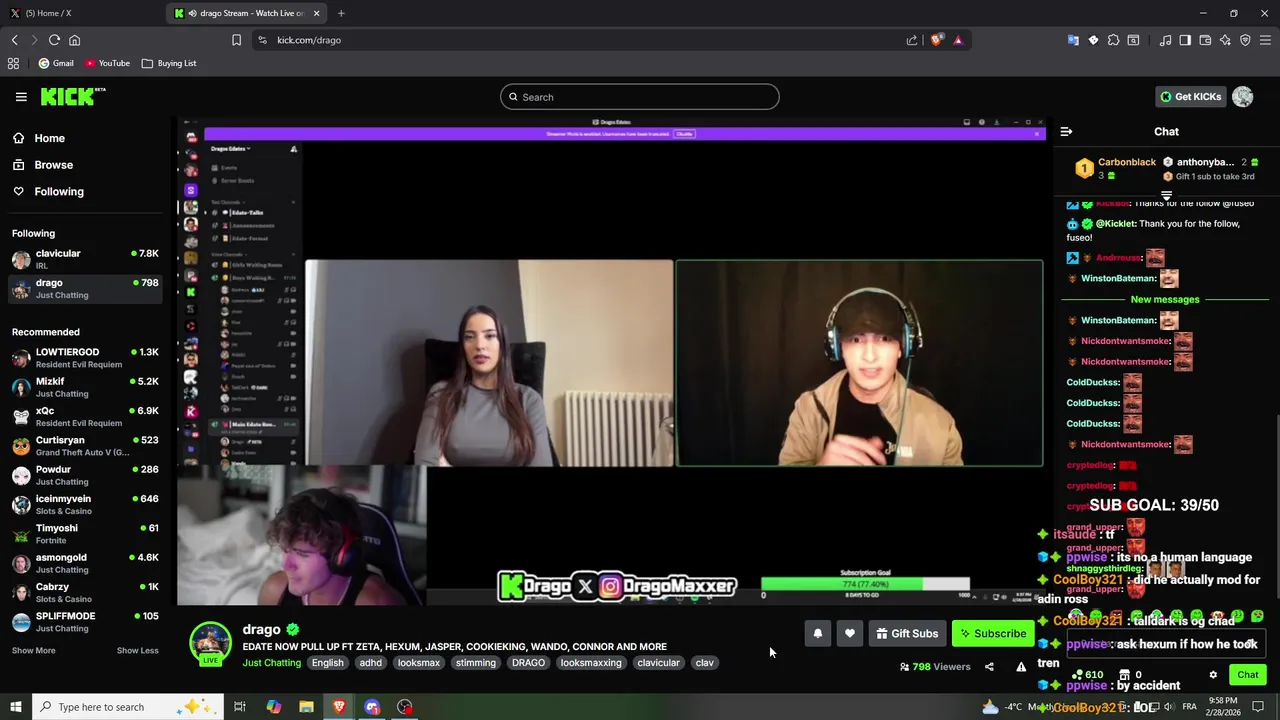Toggle the browser sidebar panel
The height and width of the screenshot is (720, 1280).
coord(1185,40)
